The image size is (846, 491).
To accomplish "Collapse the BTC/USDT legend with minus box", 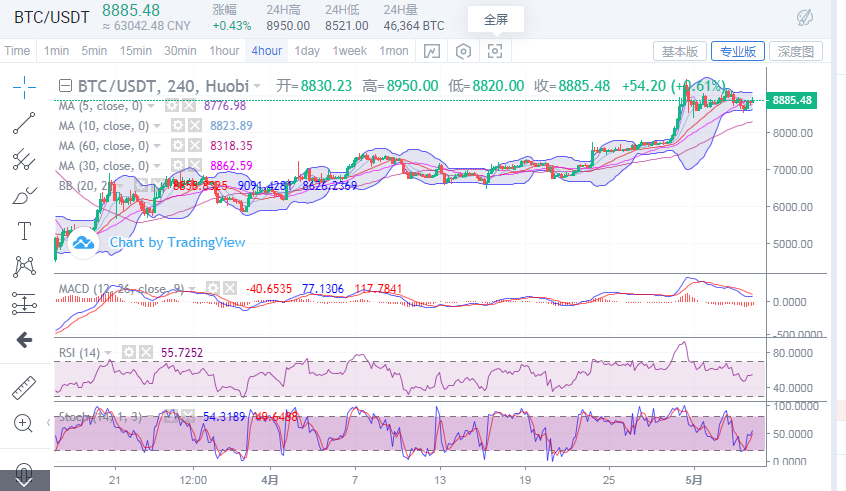I will 65,86.
